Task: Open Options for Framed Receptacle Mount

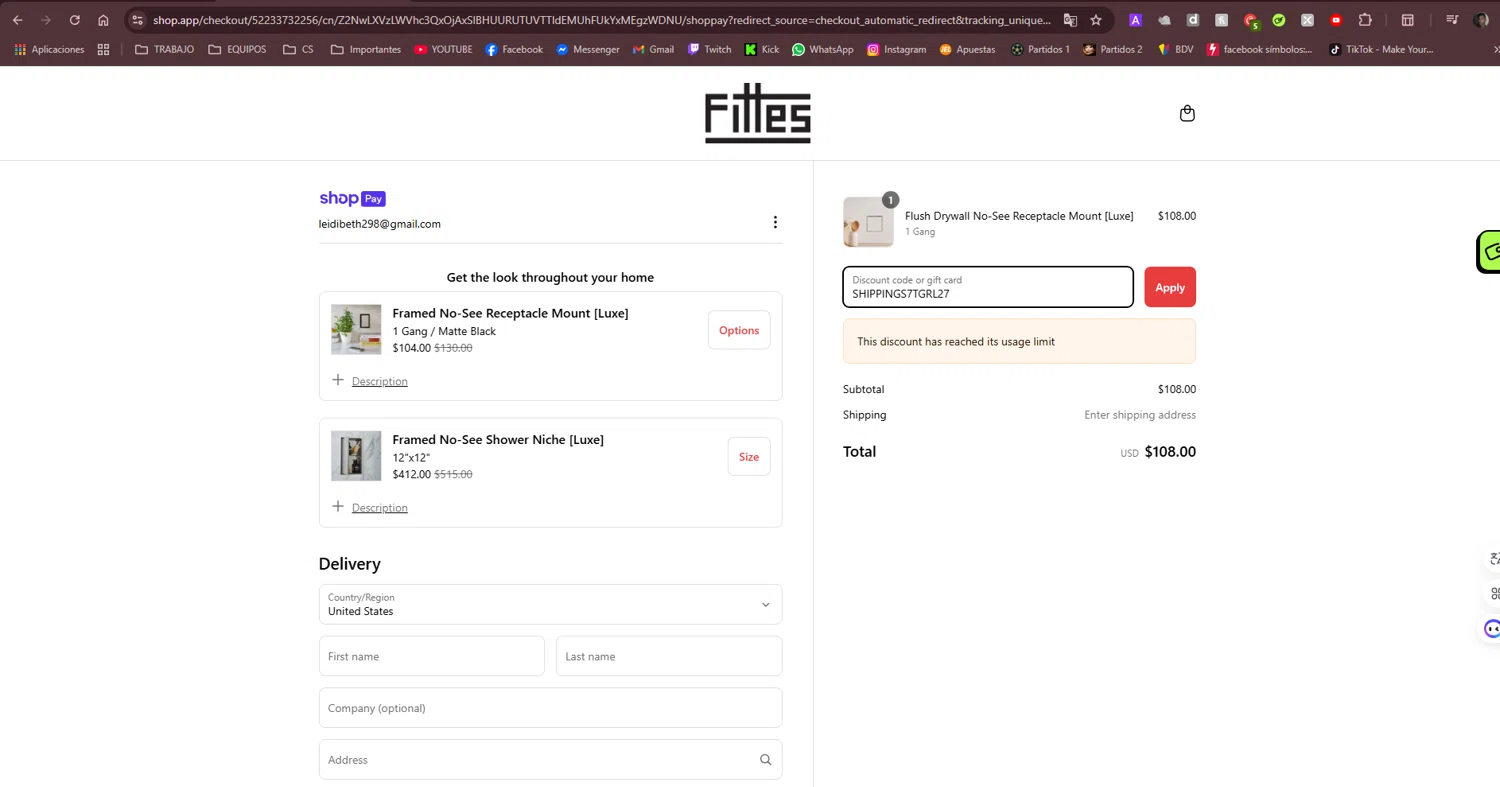Action: (739, 330)
